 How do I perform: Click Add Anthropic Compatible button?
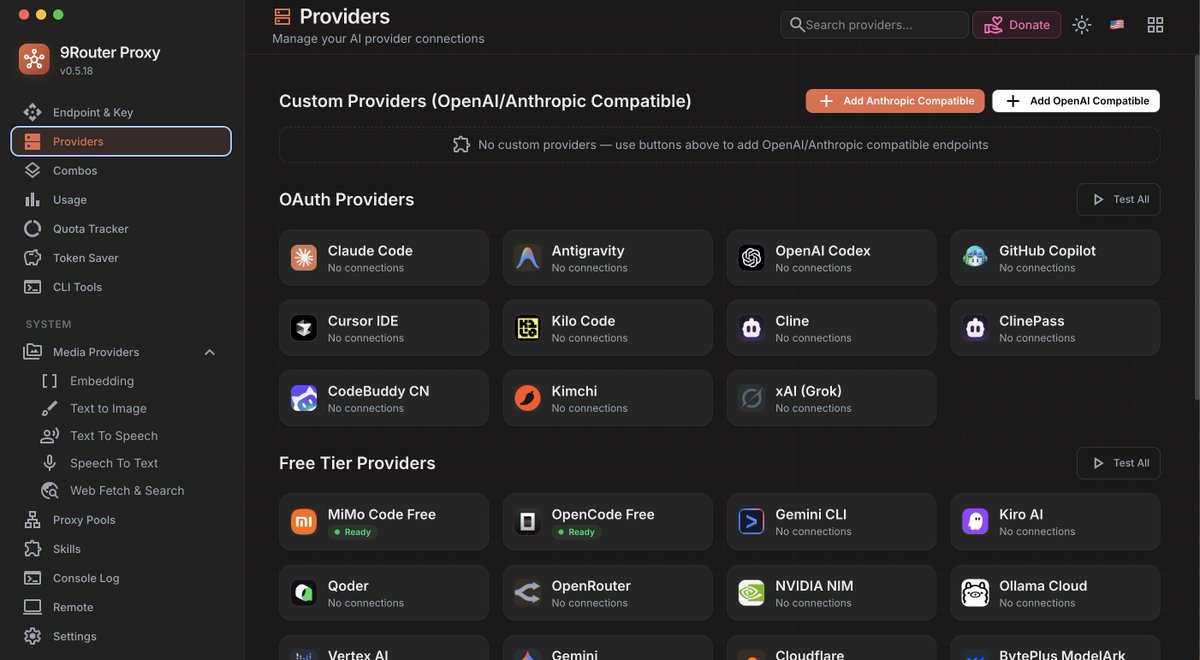pyautogui.click(x=895, y=101)
